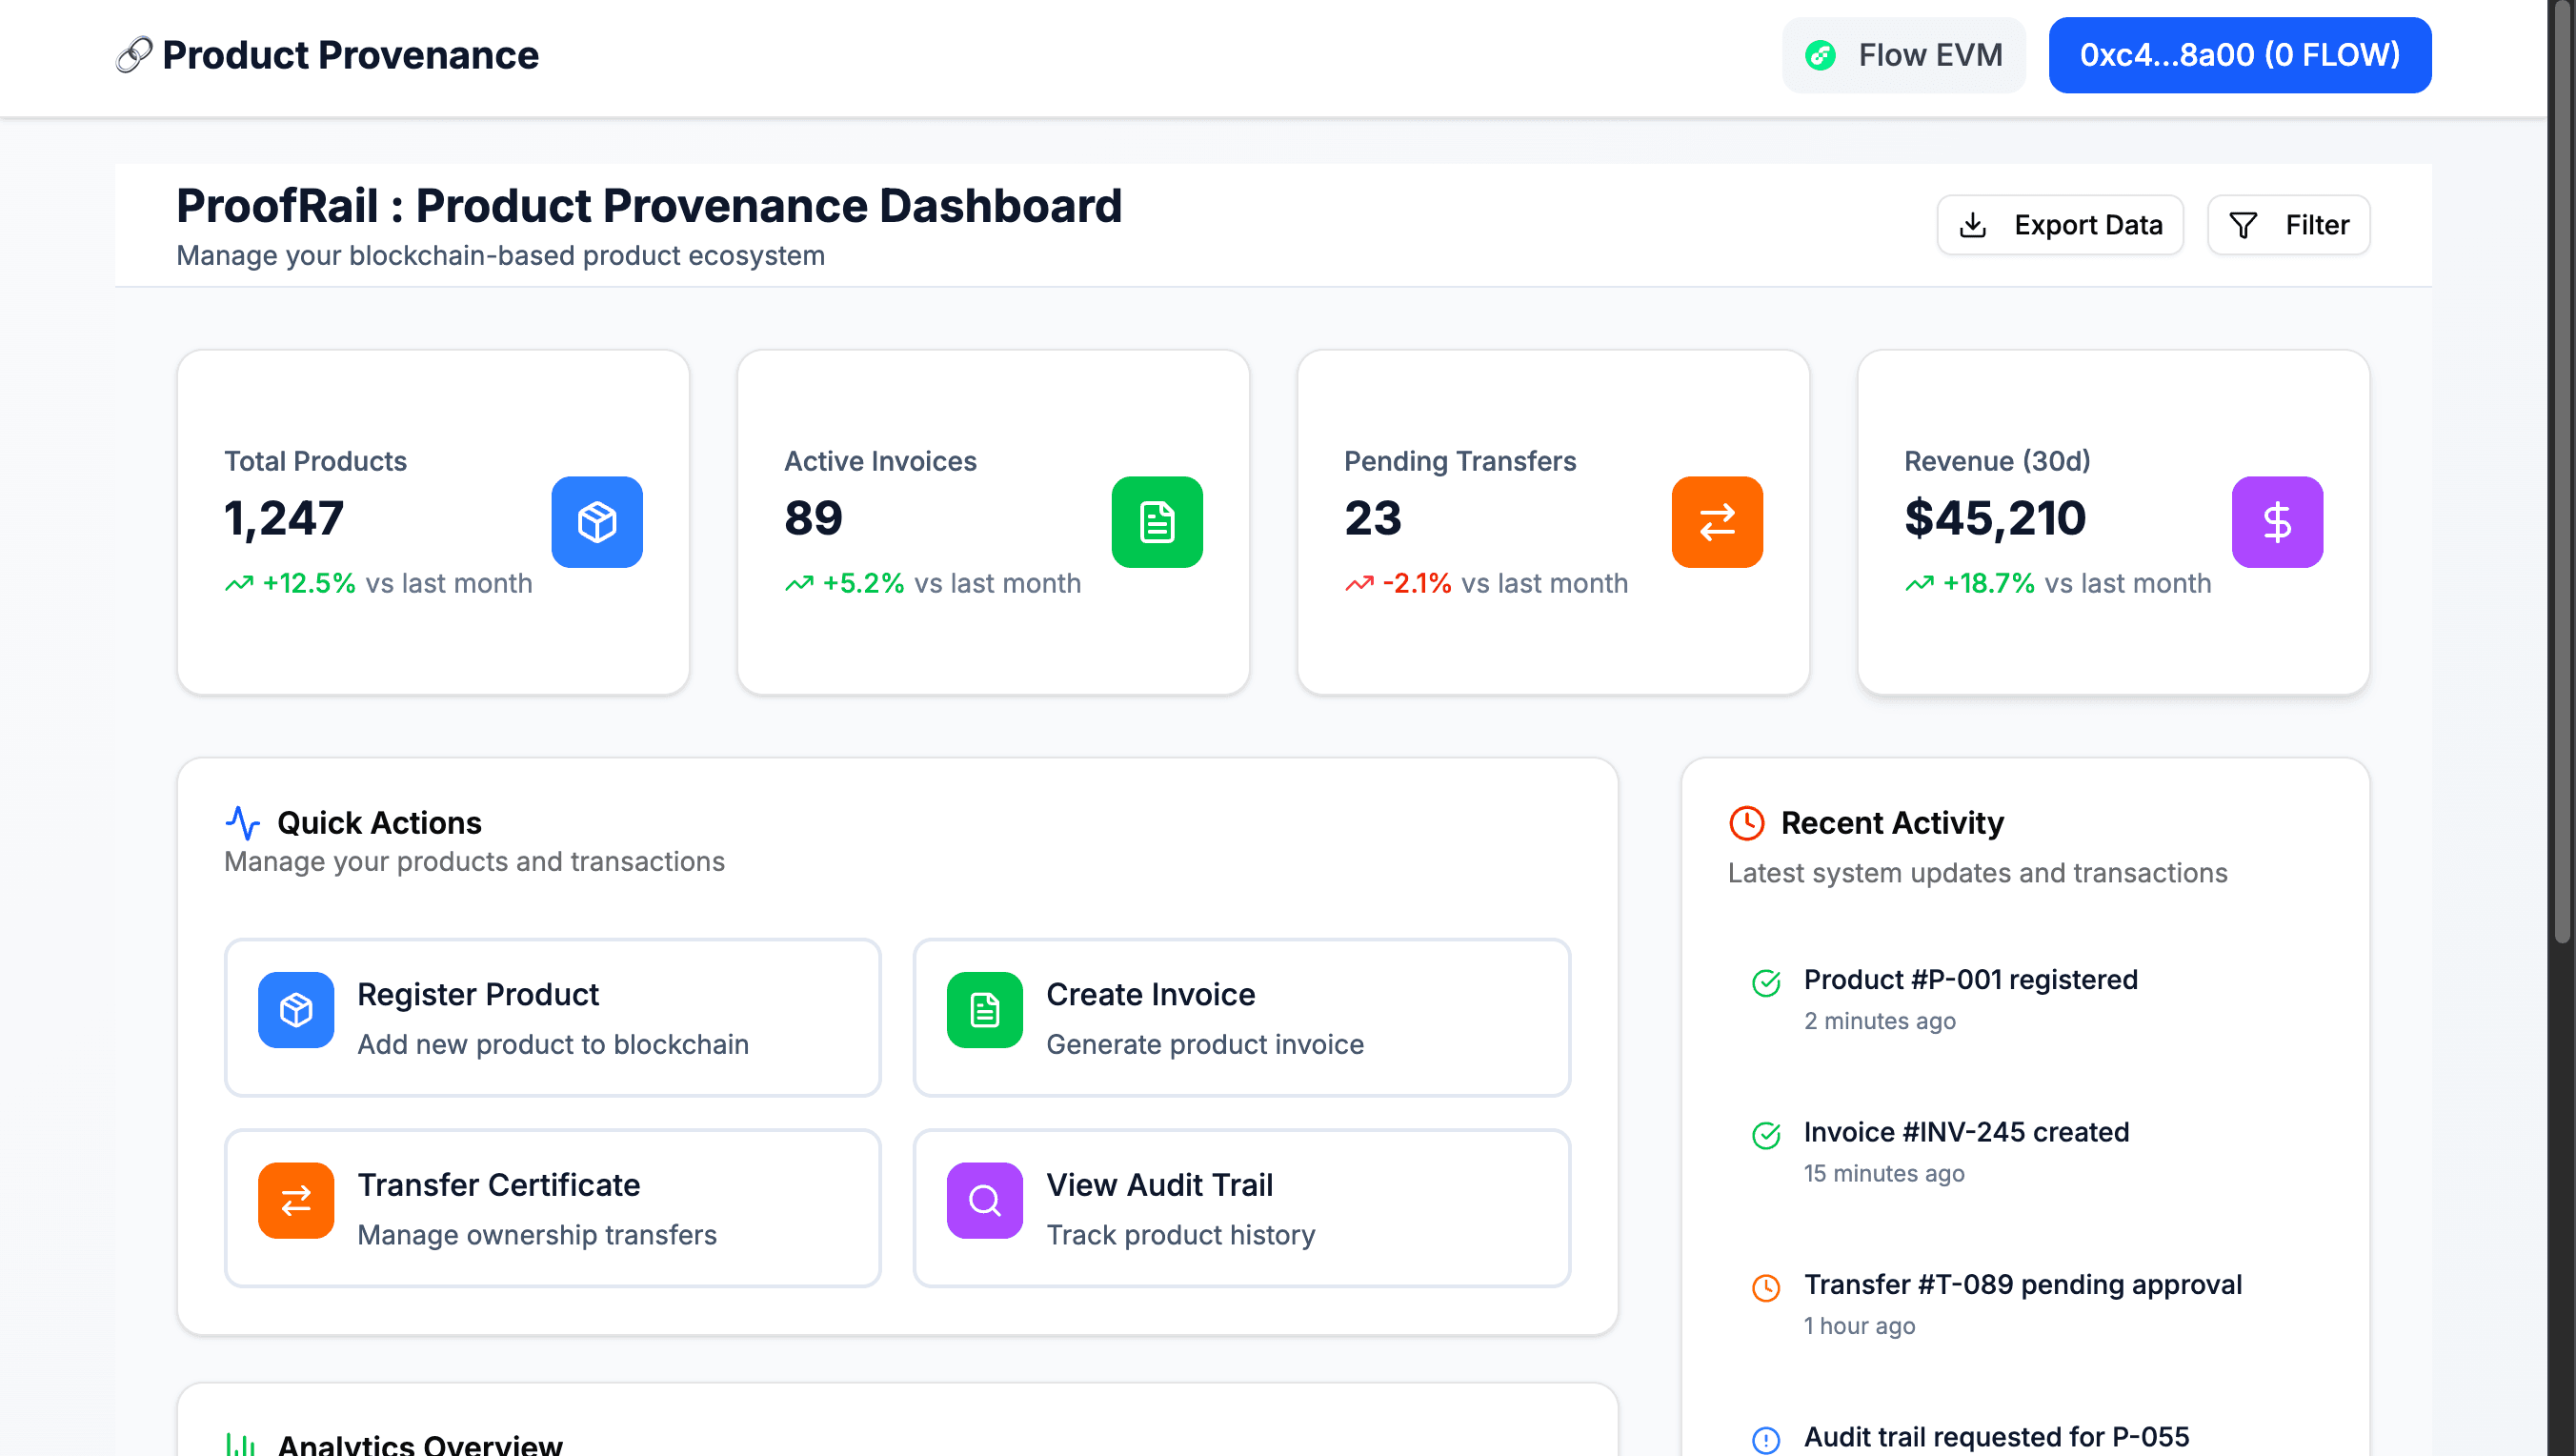Click the View Audit Trail magnifier icon
2576x1456 pixels.
984,1201
